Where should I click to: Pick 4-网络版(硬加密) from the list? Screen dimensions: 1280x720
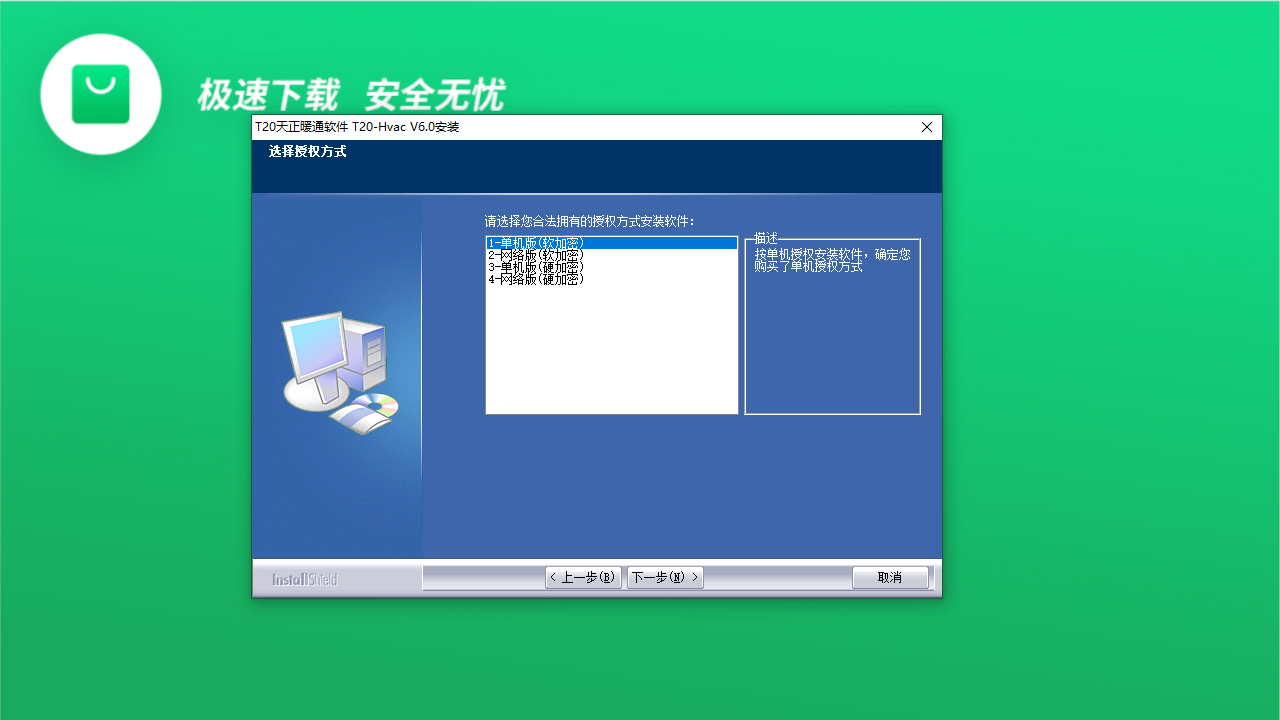(x=536, y=279)
